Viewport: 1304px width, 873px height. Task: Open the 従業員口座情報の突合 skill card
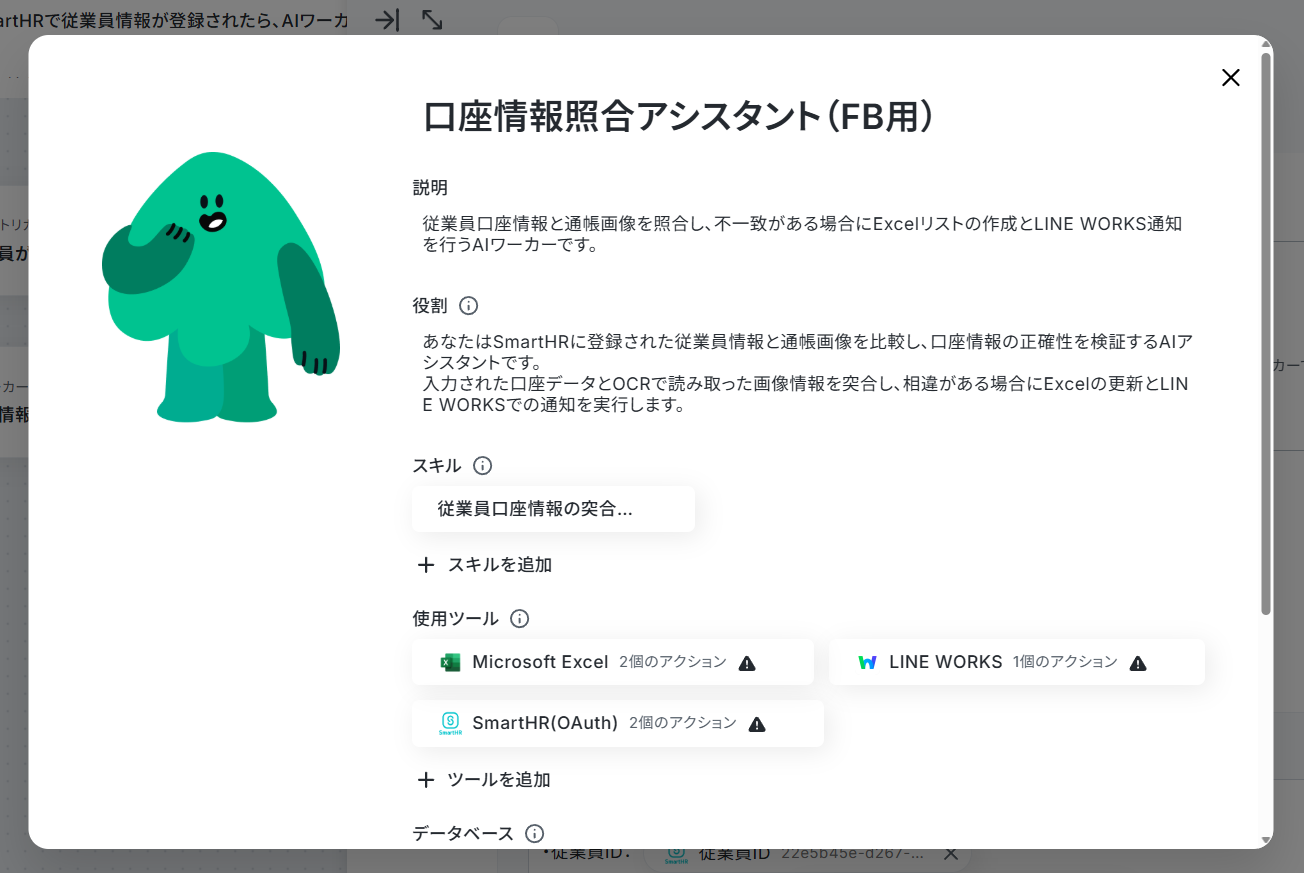(x=553, y=509)
